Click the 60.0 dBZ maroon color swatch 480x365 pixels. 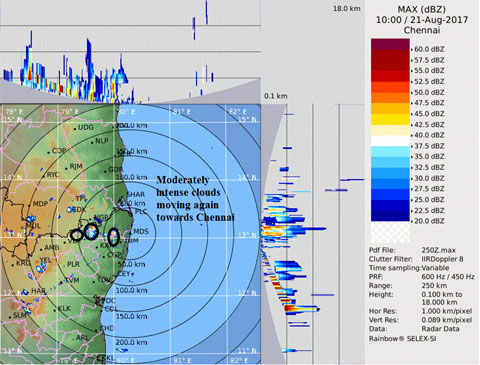[390, 44]
